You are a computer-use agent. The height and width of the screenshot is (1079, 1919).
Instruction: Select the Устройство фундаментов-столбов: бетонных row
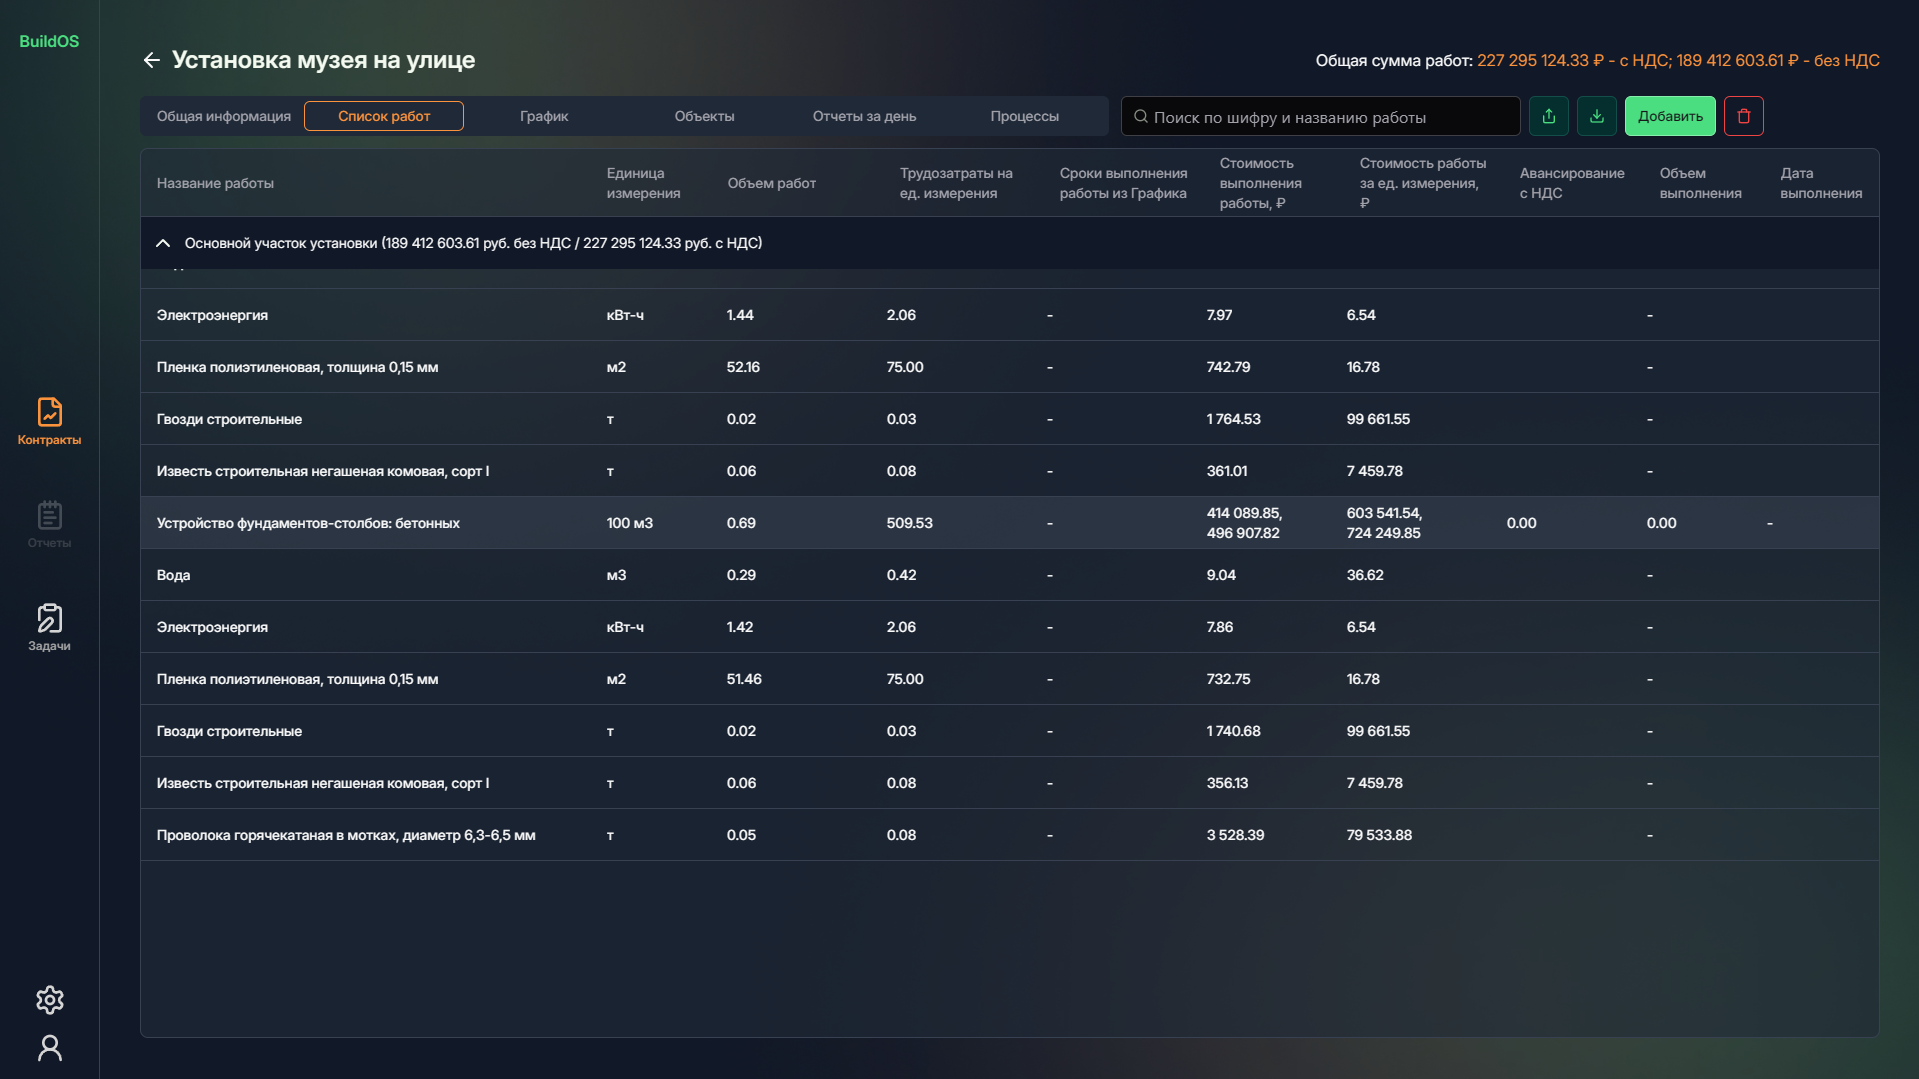point(308,523)
